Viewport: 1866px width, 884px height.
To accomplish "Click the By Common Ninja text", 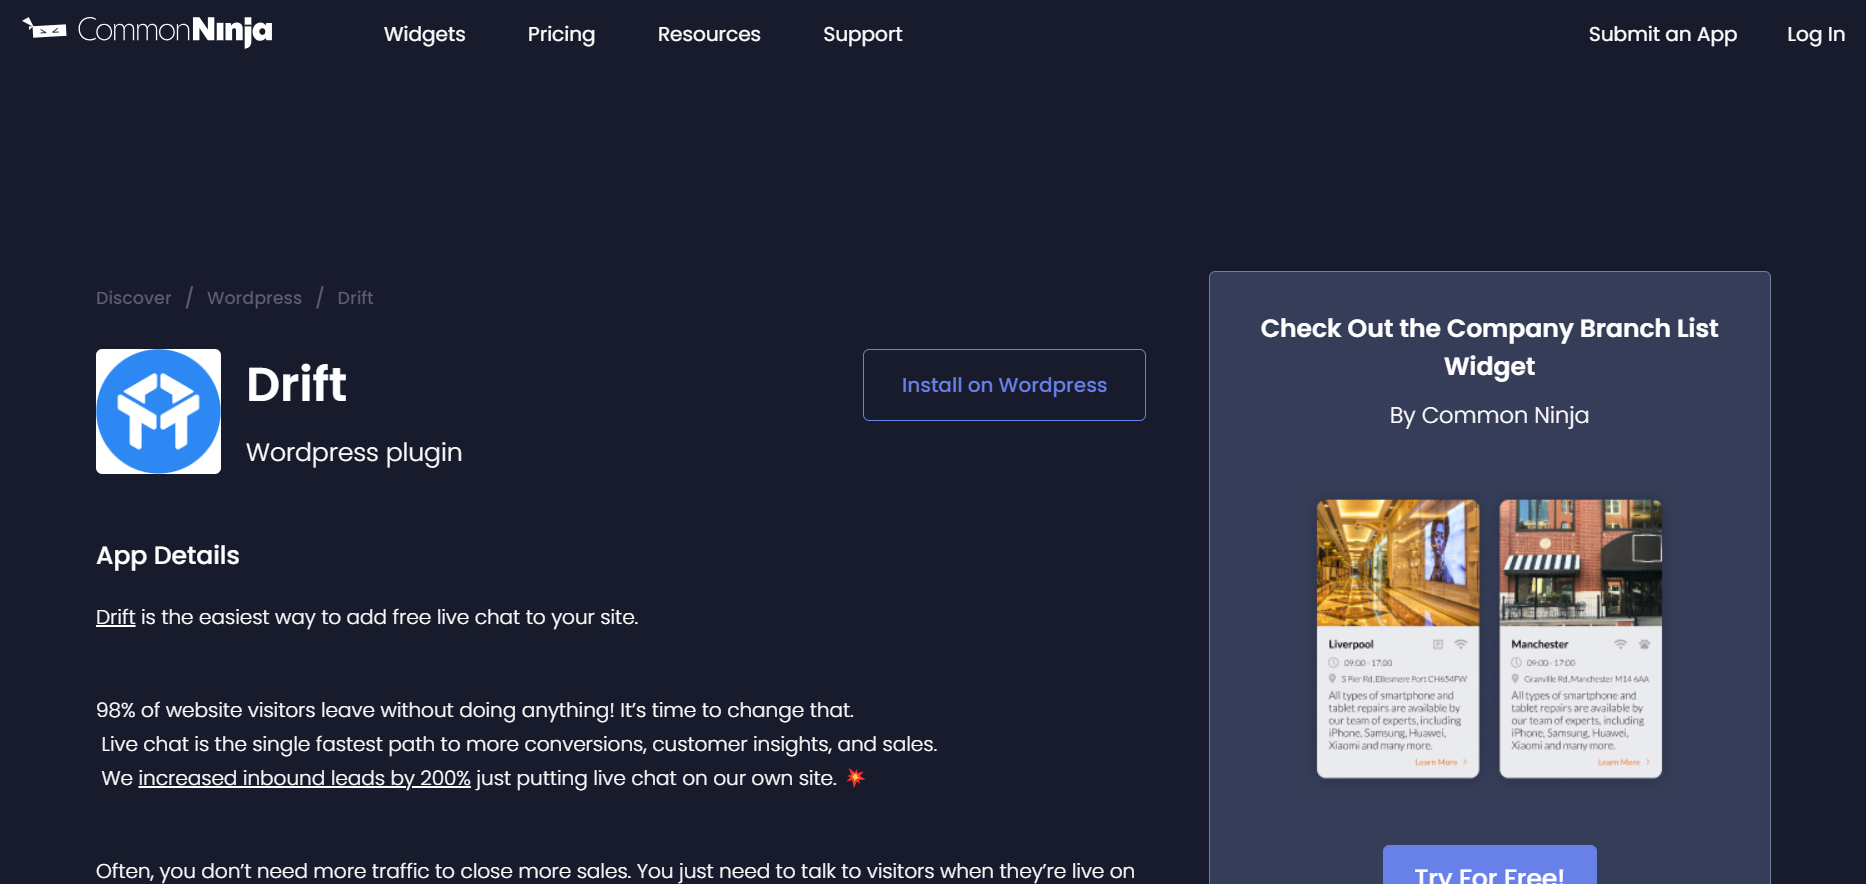I will [1489, 415].
